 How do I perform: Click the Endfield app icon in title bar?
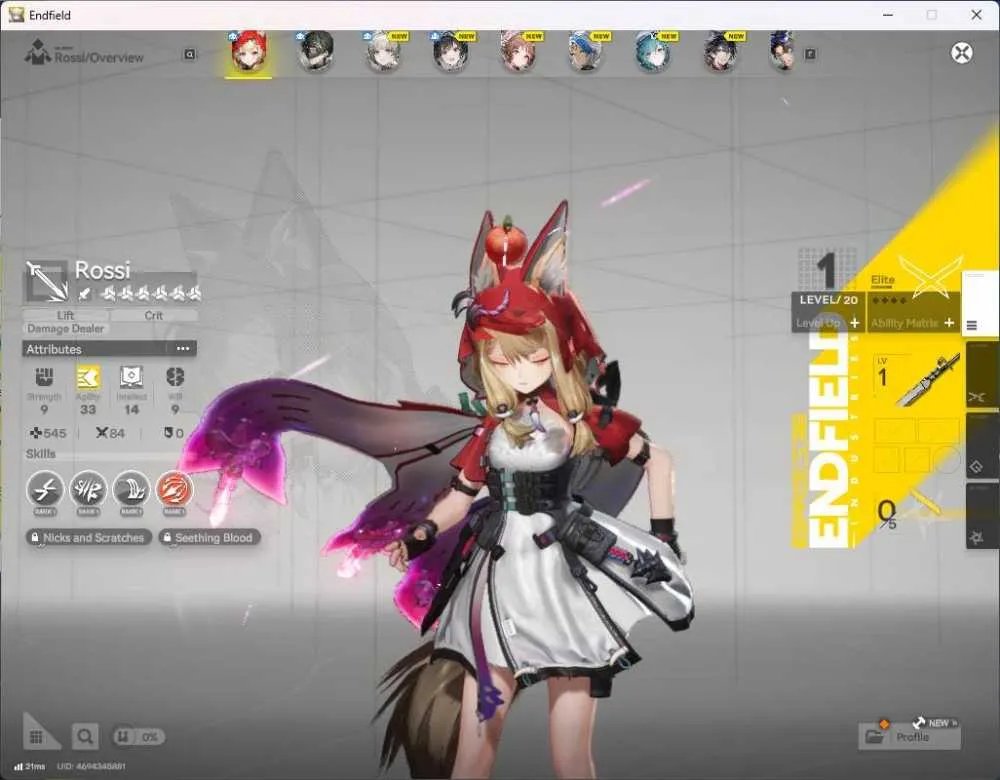(16, 15)
